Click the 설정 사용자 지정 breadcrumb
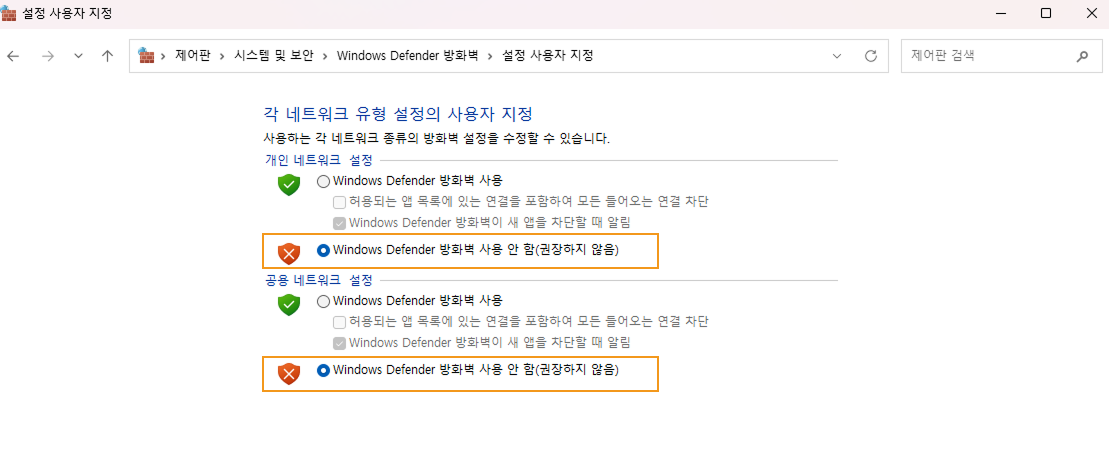 coord(547,56)
